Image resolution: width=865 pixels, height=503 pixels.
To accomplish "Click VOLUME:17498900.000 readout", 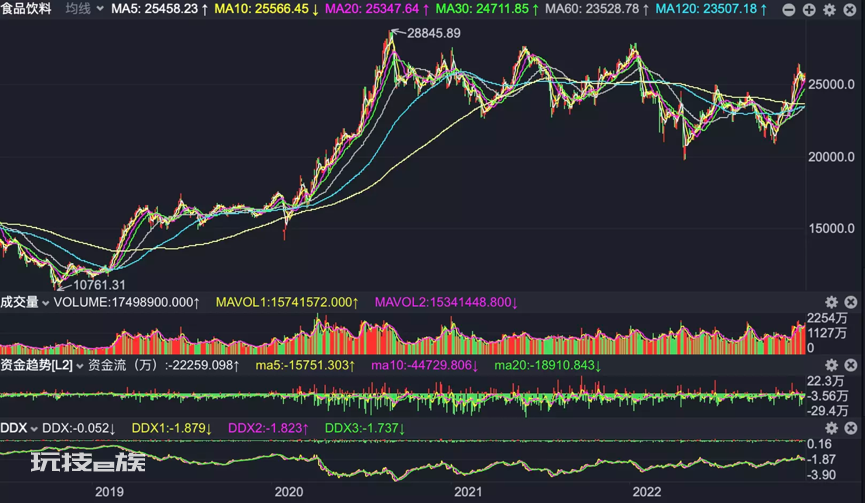I will click(126, 302).
